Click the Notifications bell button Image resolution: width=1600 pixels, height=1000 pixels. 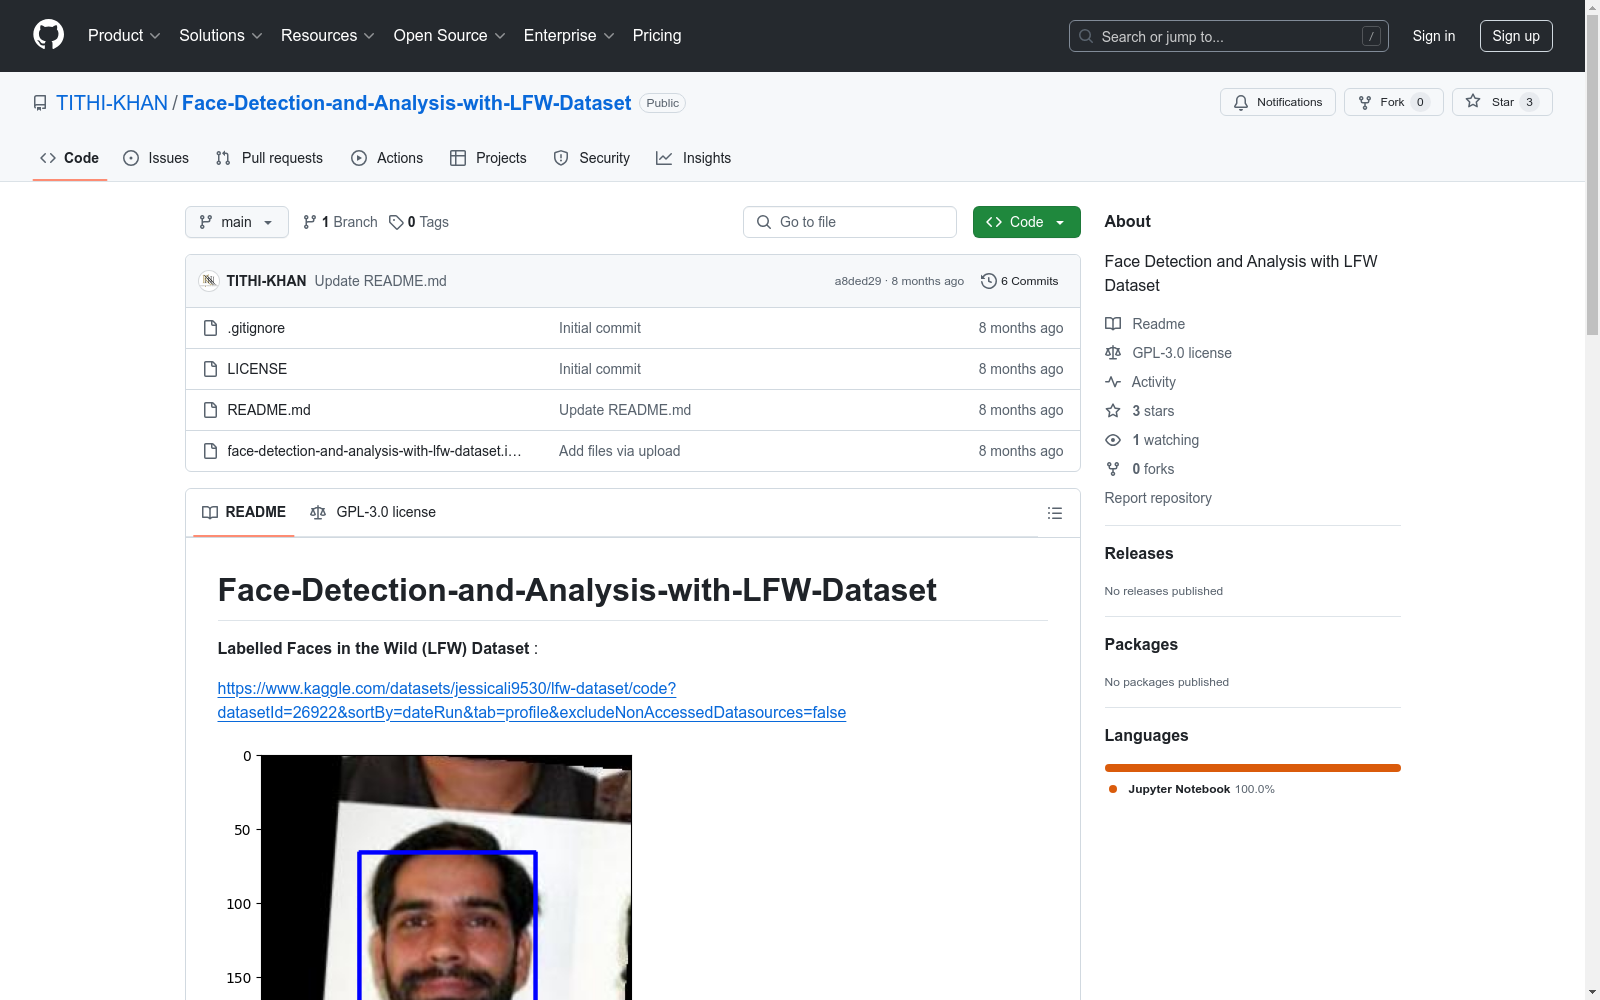click(1277, 102)
